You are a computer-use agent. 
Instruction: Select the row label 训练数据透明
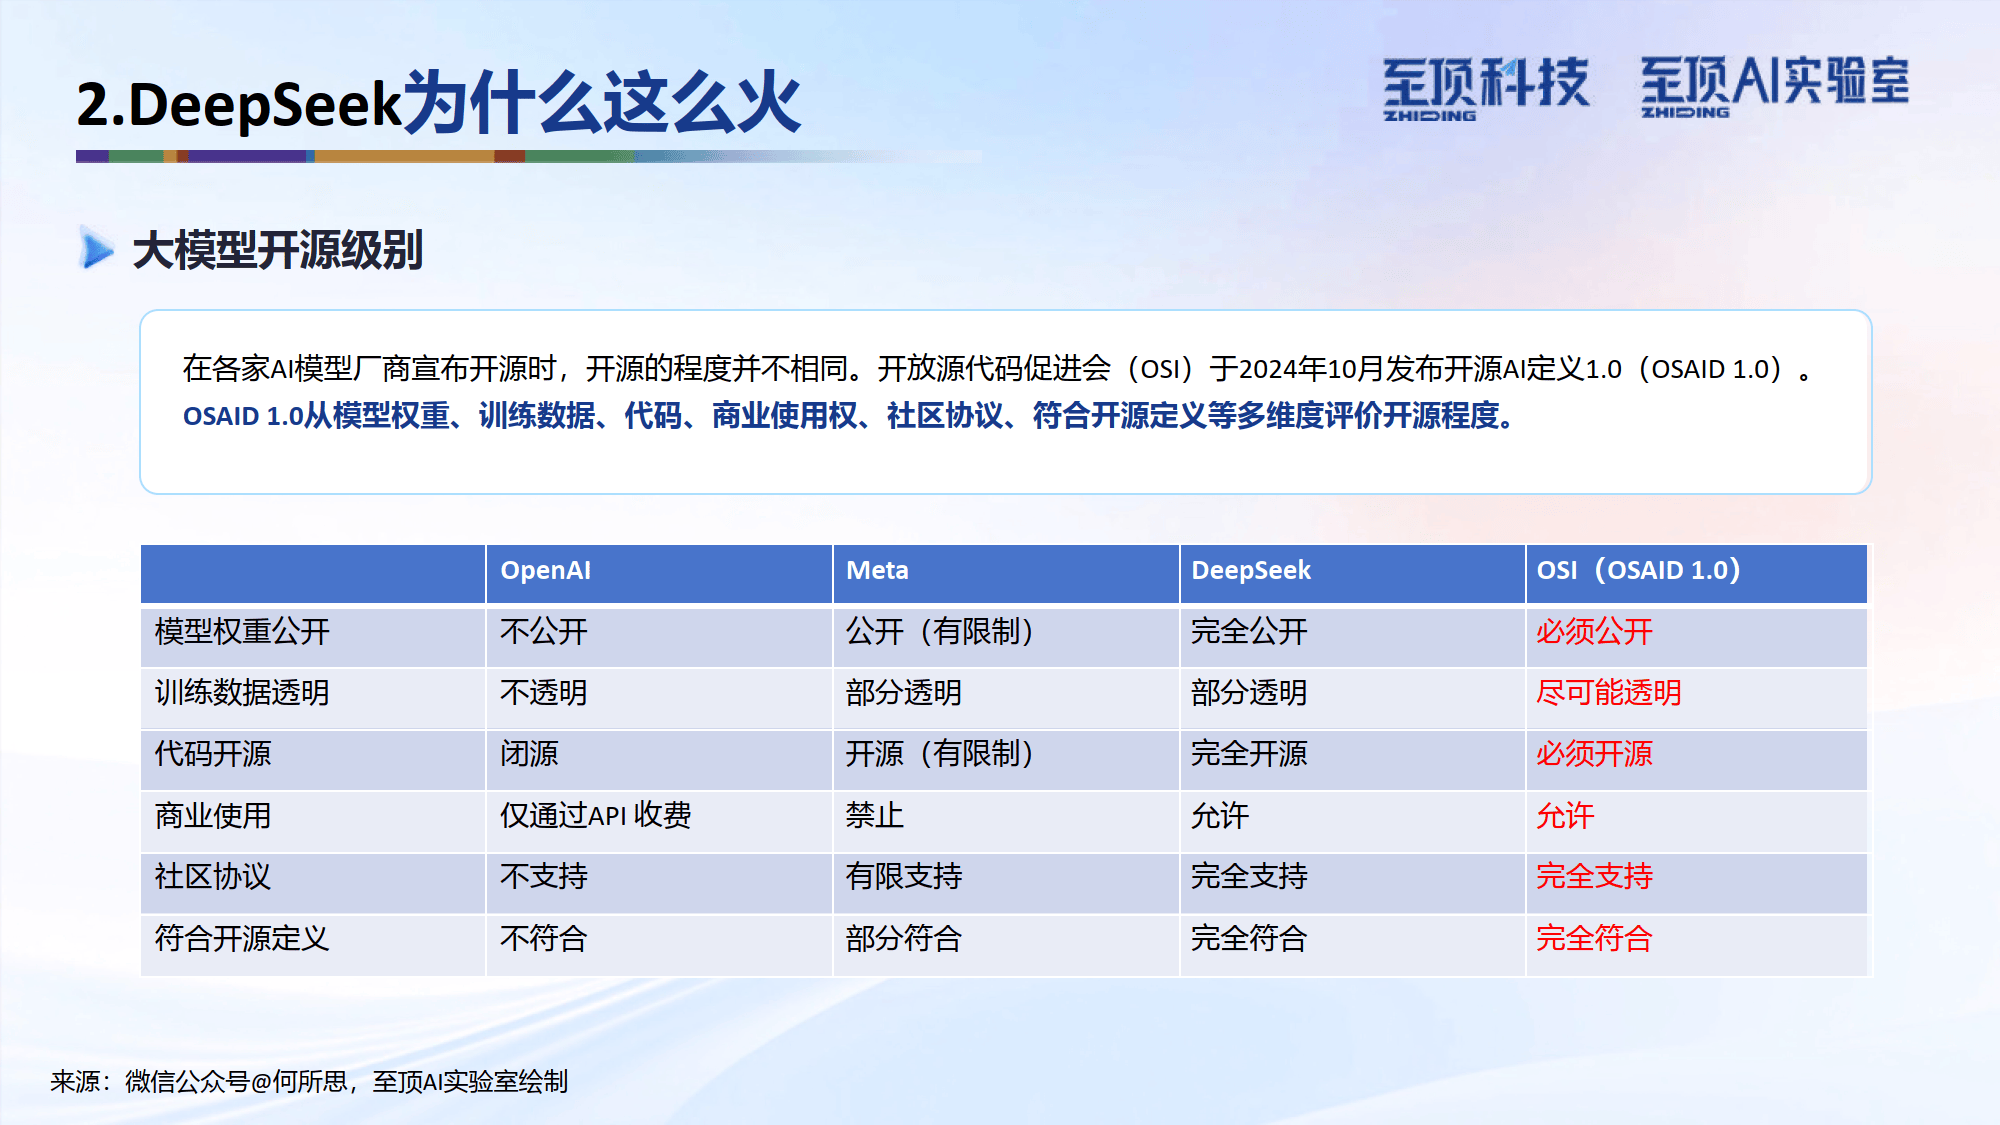tap(242, 693)
